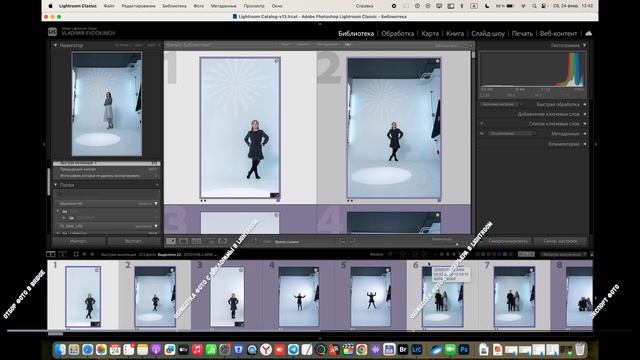640x360 pixels.
Task: Switch to compare view mode
Action: pyautogui.click(x=196, y=242)
